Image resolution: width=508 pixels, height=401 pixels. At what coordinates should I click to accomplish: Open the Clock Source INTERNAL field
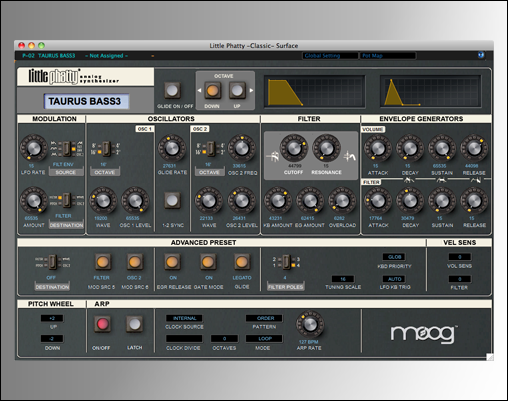184,318
